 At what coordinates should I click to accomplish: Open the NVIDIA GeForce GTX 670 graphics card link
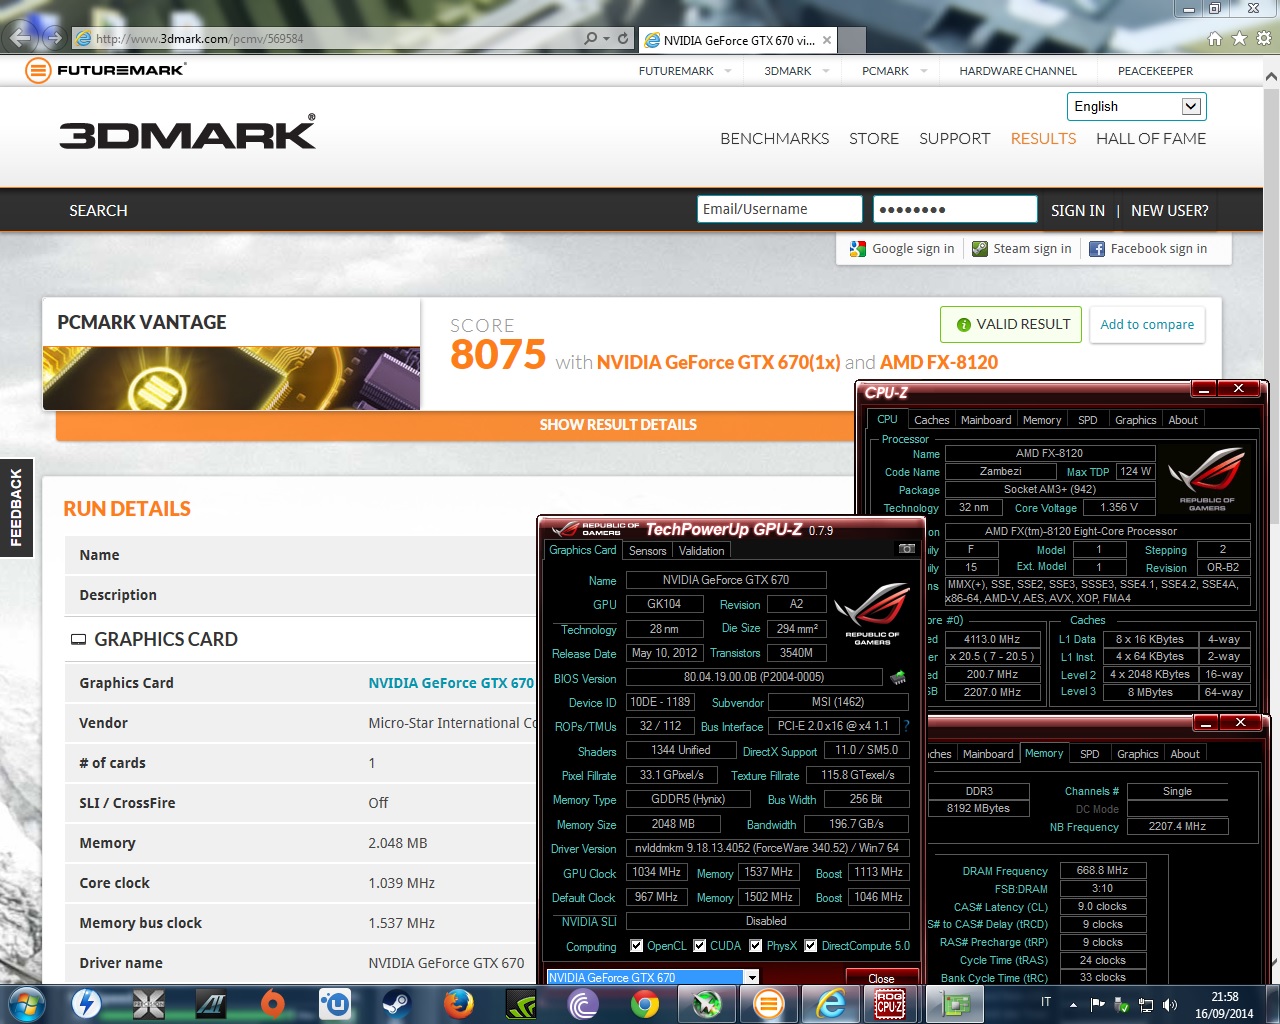(x=451, y=683)
